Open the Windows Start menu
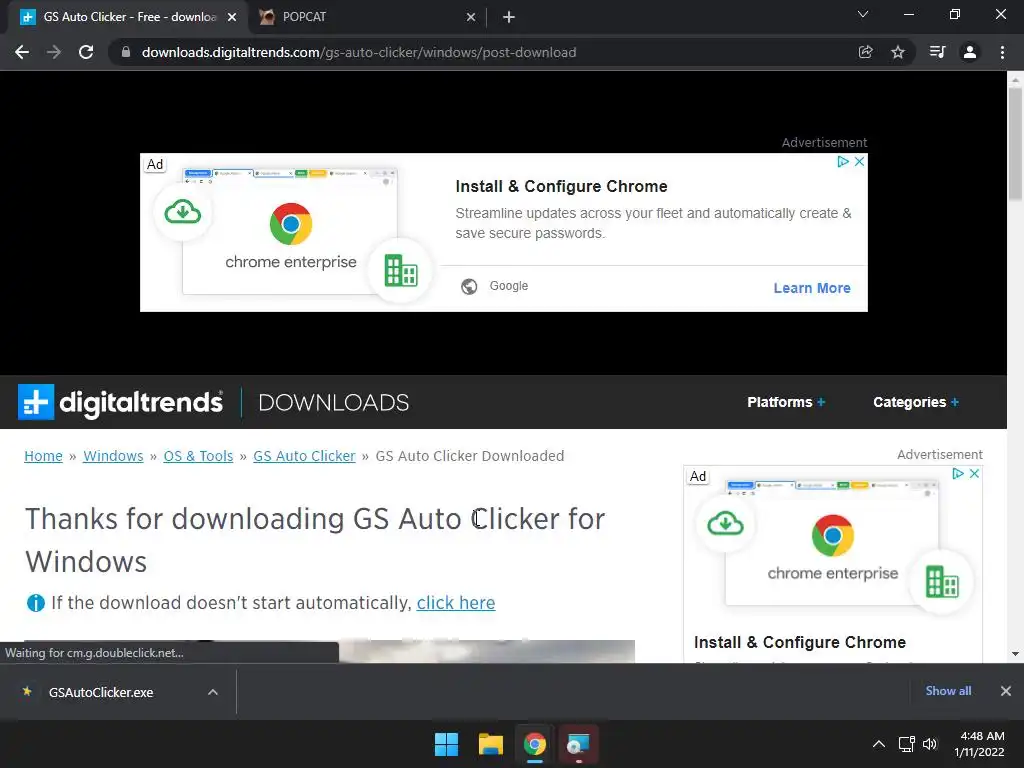 point(447,744)
